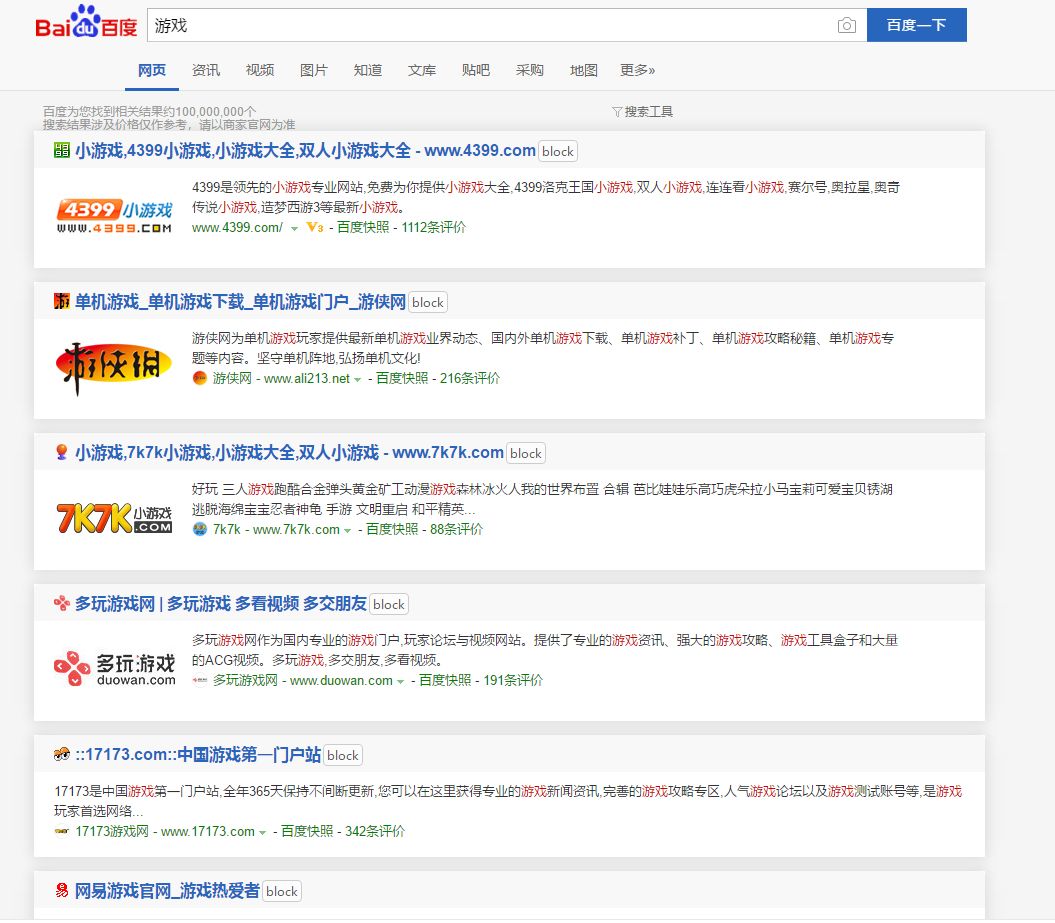Open camera image search icon

[x=846, y=26]
